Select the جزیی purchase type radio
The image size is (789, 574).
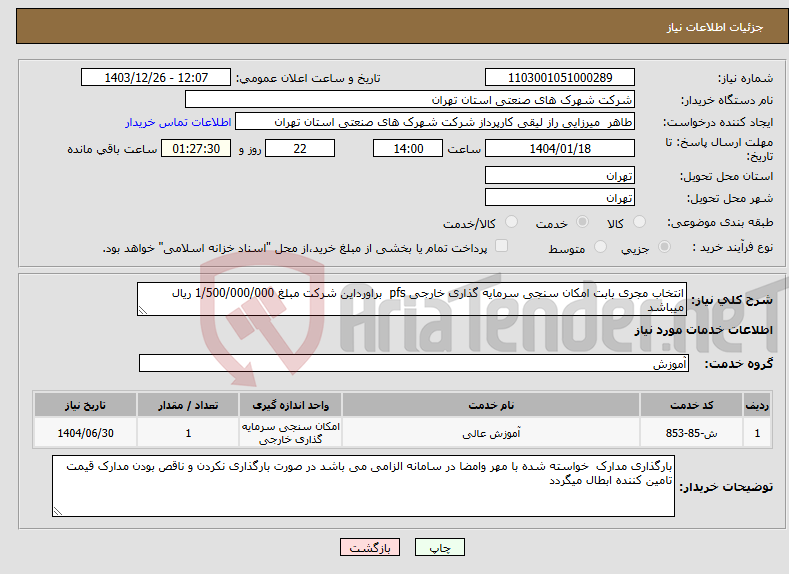(x=664, y=247)
